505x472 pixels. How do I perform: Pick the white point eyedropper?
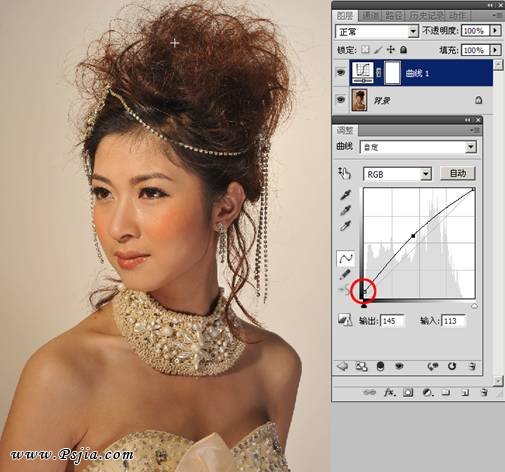point(345,226)
